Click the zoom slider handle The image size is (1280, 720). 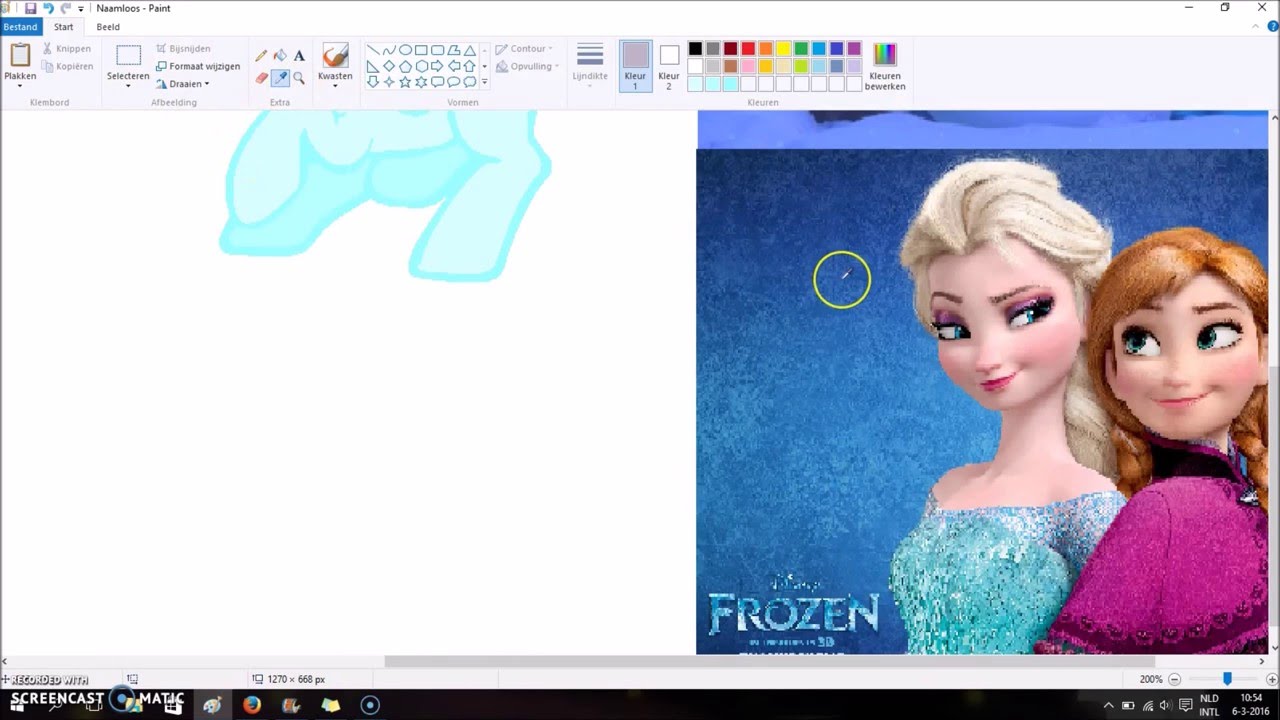pyautogui.click(x=1227, y=679)
